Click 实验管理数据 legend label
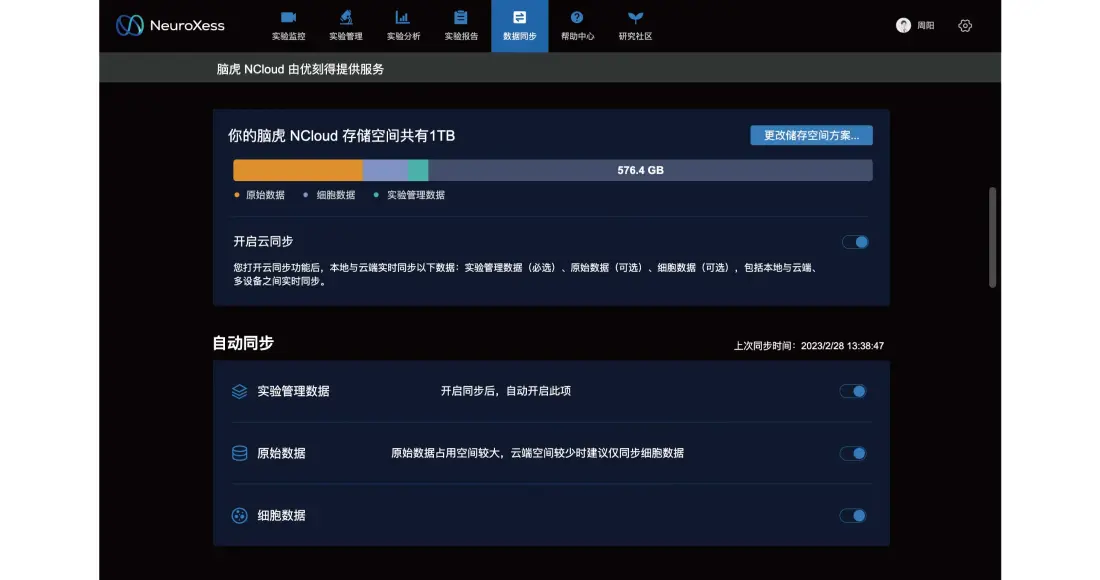 tap(415, 195)
